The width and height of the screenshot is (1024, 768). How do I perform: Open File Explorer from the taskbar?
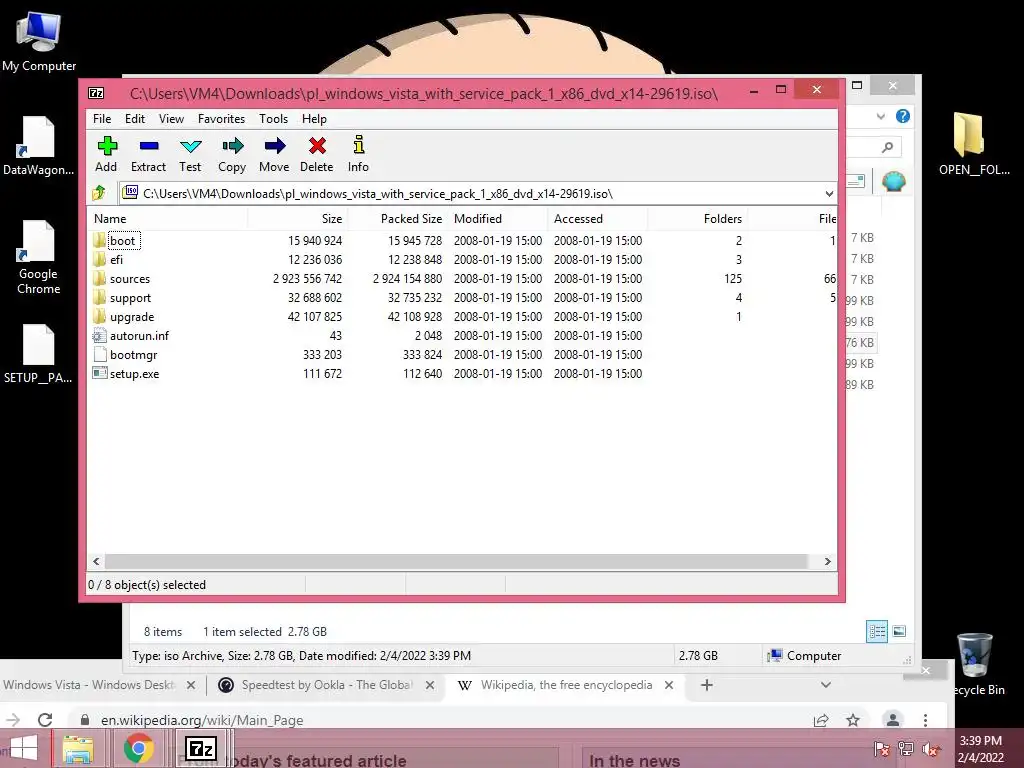point(78,748)
